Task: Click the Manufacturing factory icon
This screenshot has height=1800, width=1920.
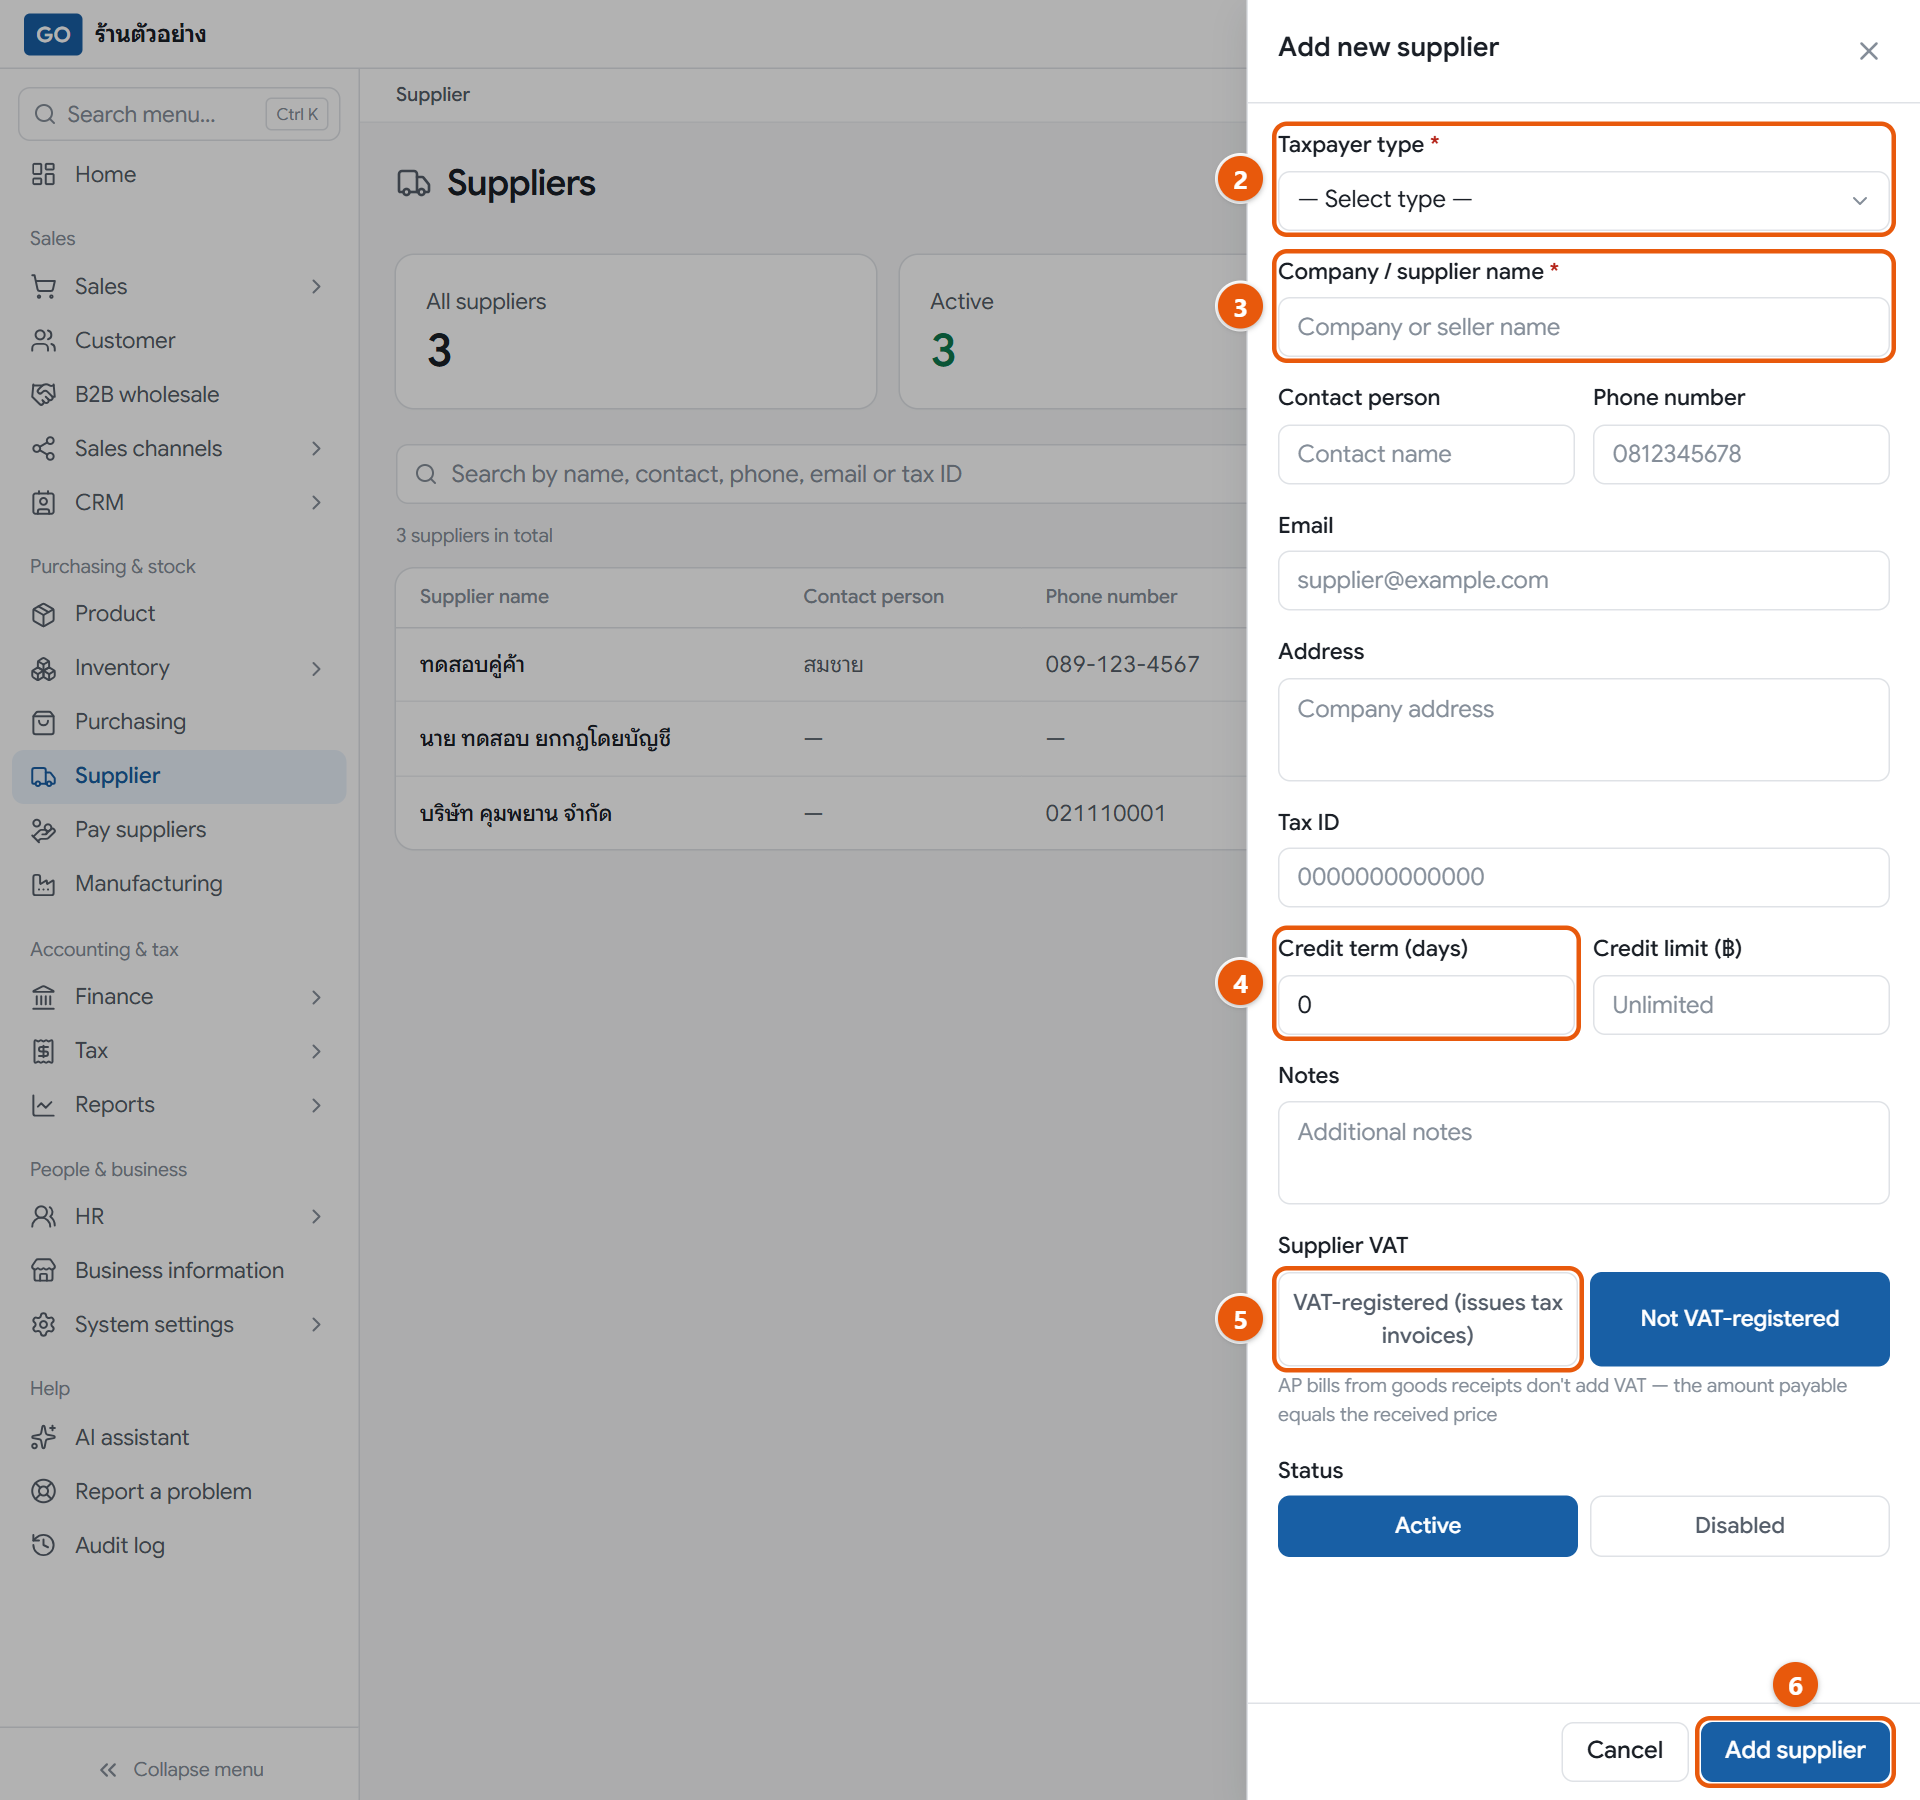Action: (x=43, y=884)
